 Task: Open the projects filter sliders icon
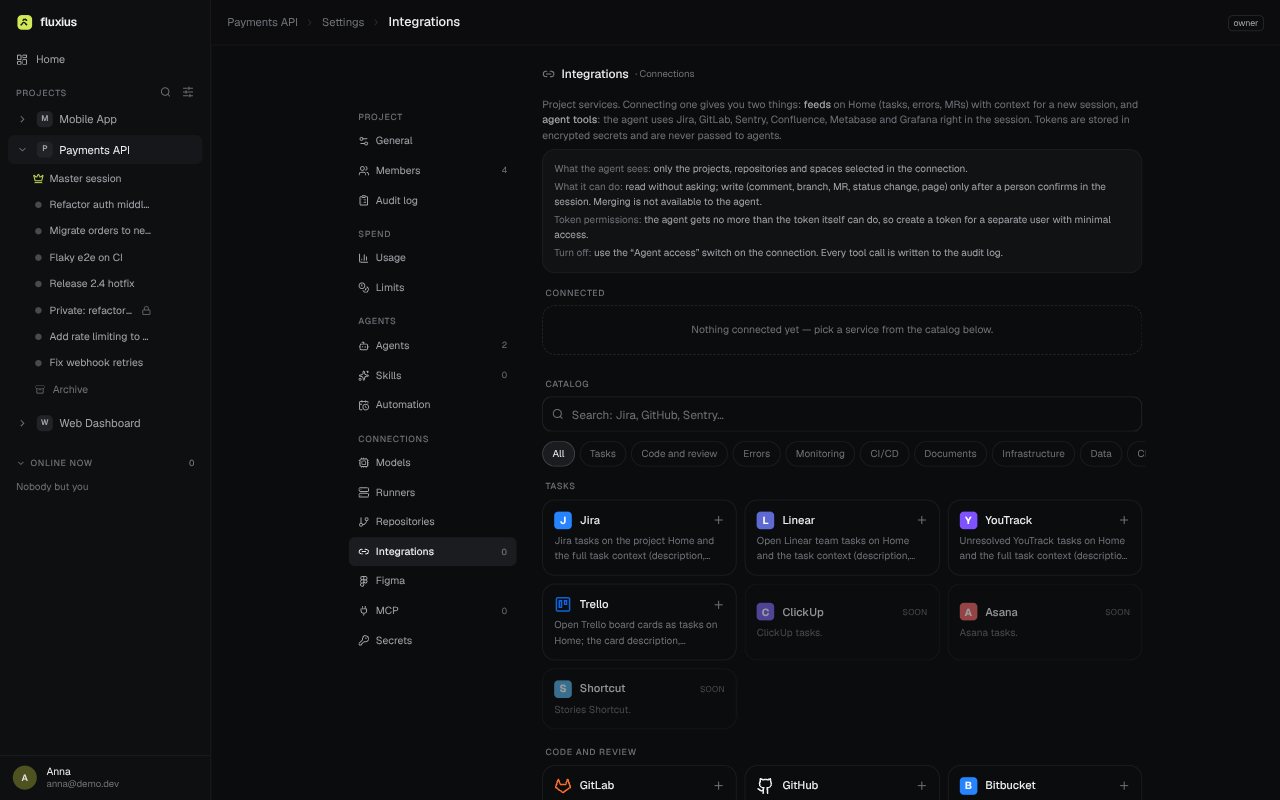click(x=188, y=92)
